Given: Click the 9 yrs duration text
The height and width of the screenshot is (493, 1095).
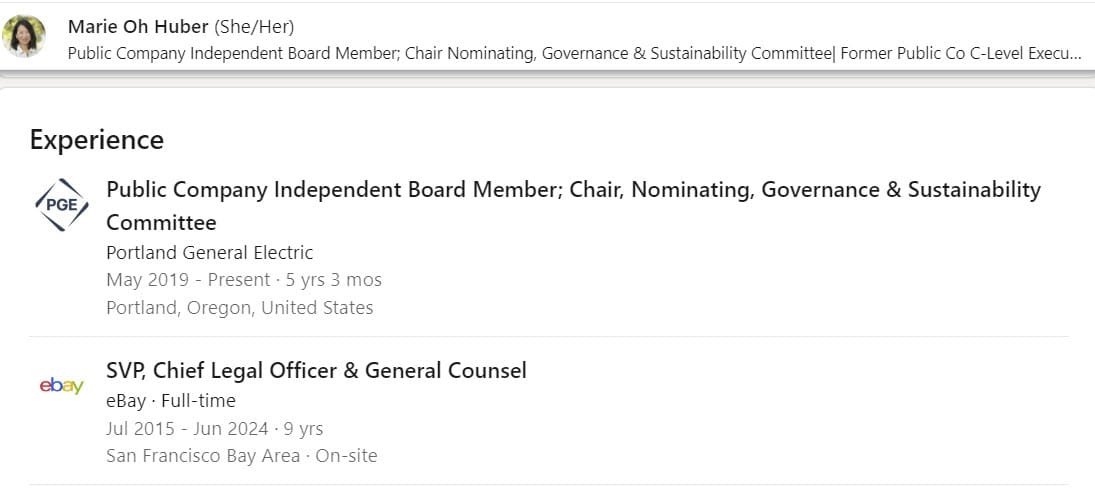Looking at the screenshot, I should point(304,429).
